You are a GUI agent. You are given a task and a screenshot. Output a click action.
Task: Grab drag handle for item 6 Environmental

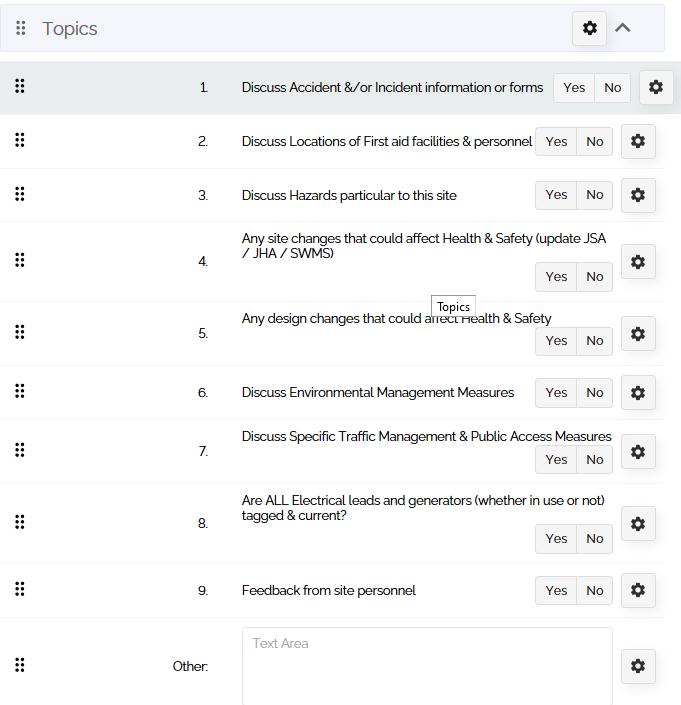tap(20, 391)
